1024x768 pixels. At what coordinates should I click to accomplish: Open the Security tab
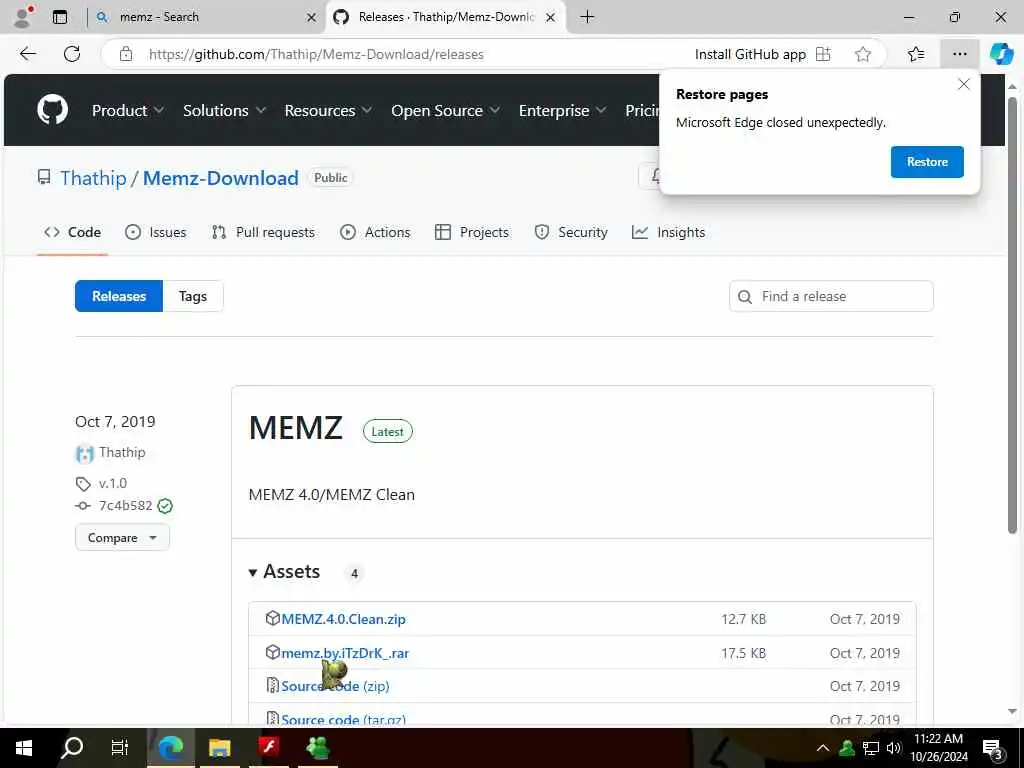point(571,232)
